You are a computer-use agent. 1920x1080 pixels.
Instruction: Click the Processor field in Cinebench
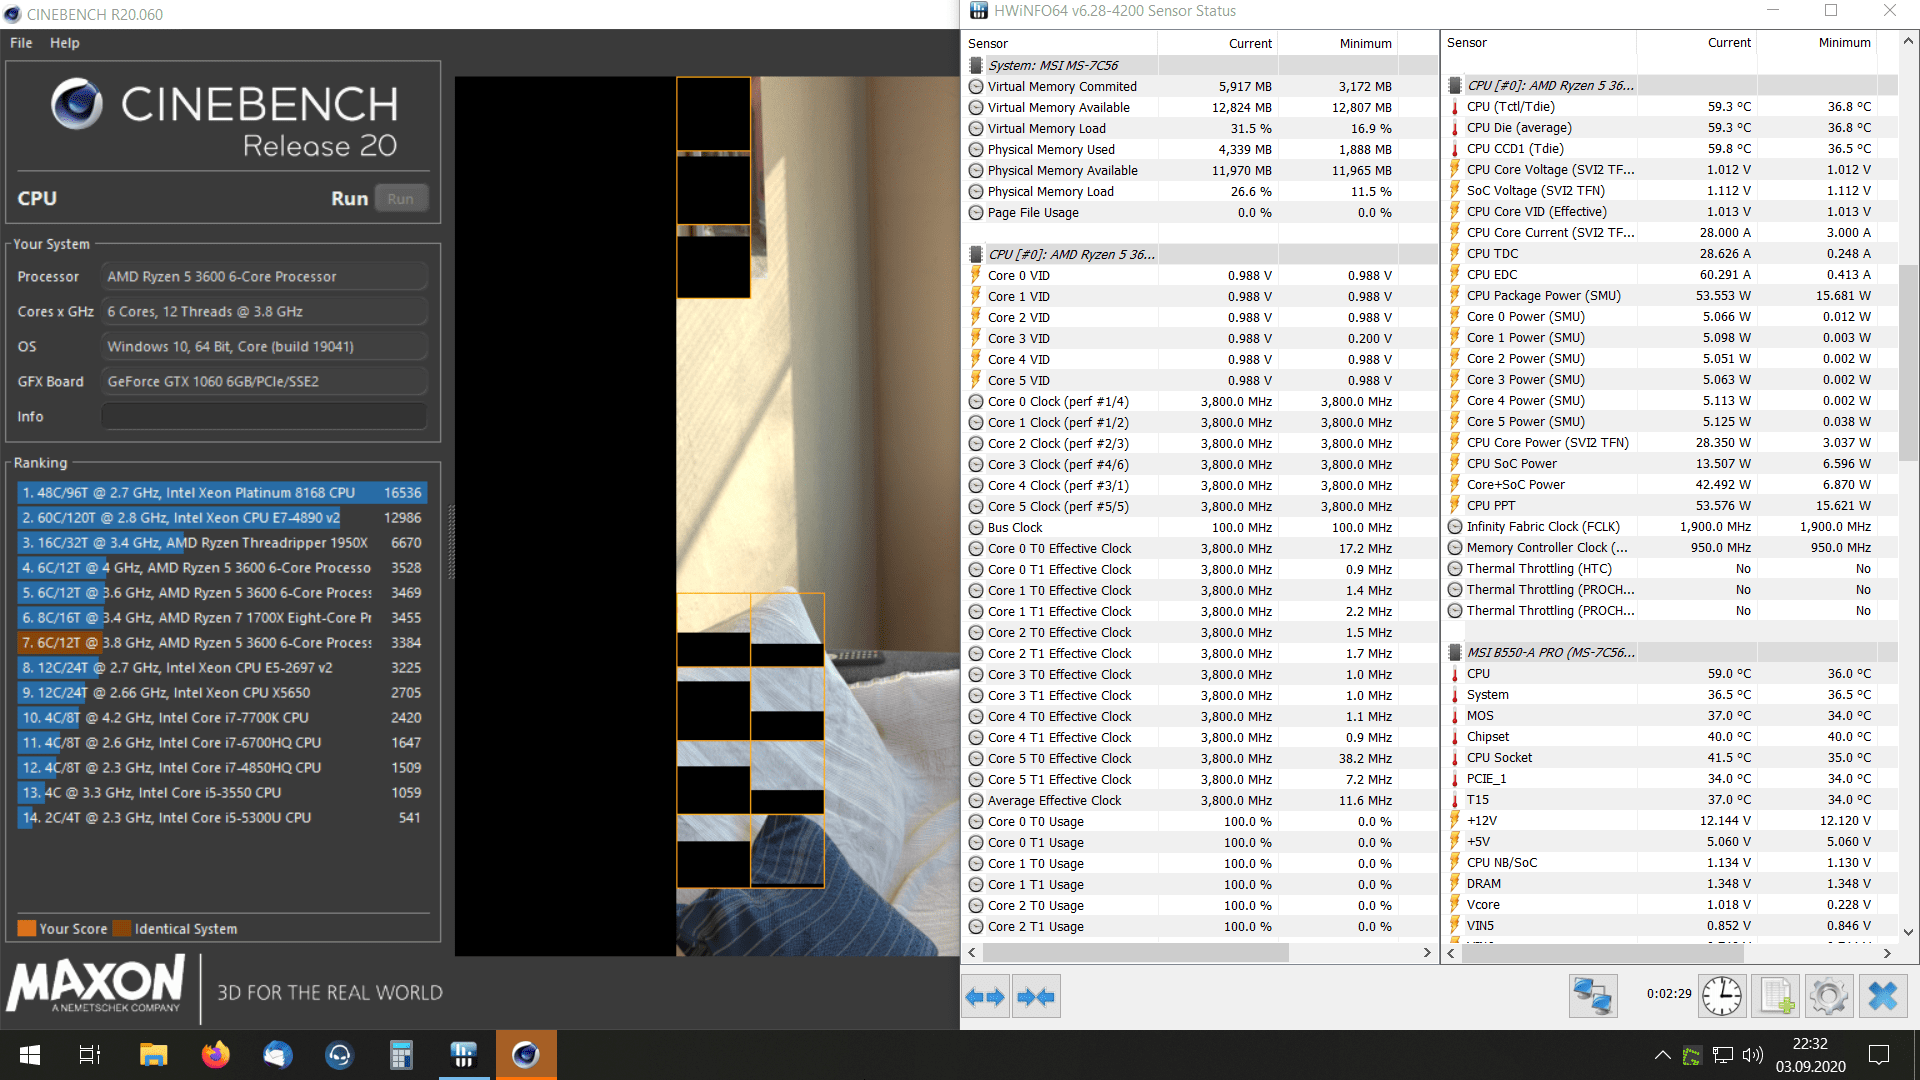click(265, 277)
